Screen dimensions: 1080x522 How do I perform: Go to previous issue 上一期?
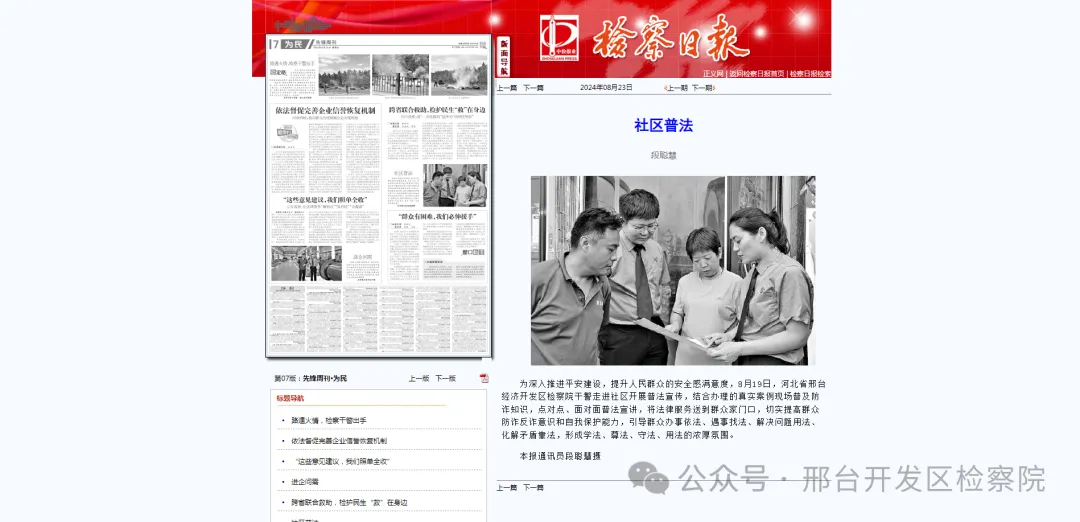point(676,88)
